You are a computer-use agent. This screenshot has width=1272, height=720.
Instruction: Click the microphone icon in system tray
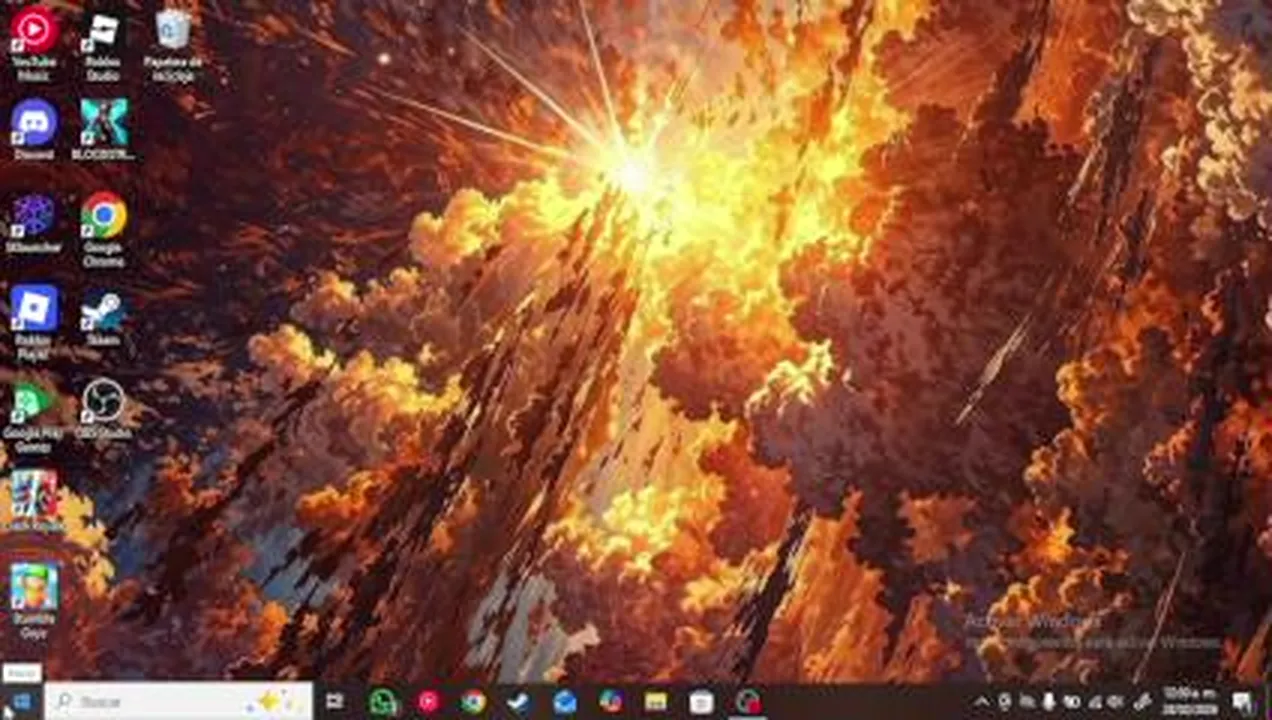(x=1049, y=702)
